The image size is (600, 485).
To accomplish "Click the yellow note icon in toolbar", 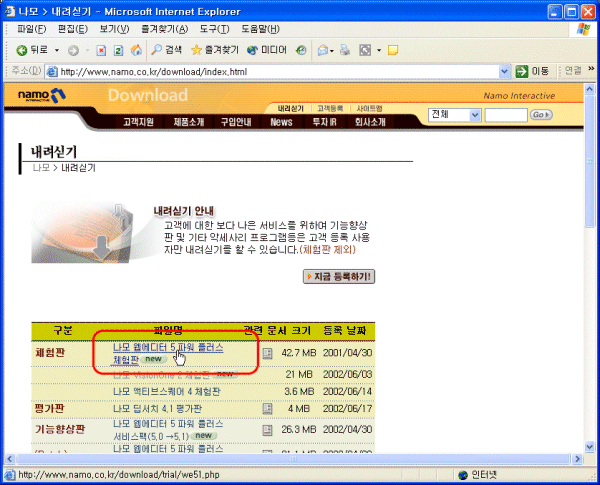I will pyautogui.click(x=393, y=50).
